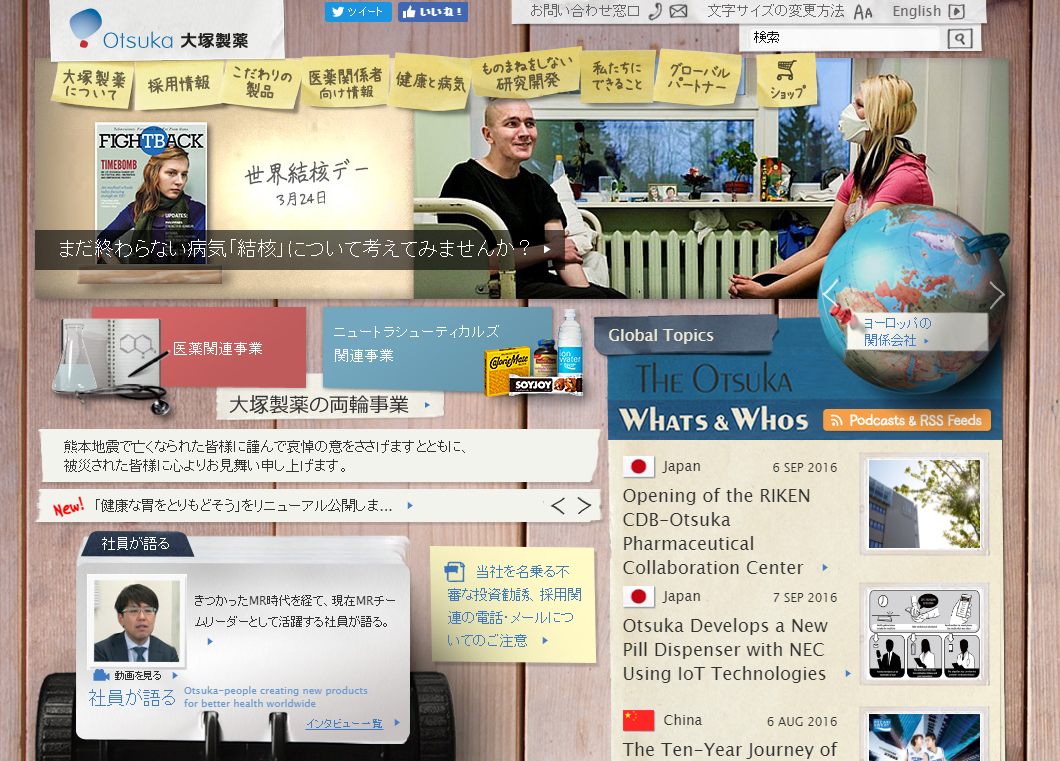Viewport: 1060px width, 761px height.
Task: Open 大塚製薬について menu note
Action: click(94, 85)
